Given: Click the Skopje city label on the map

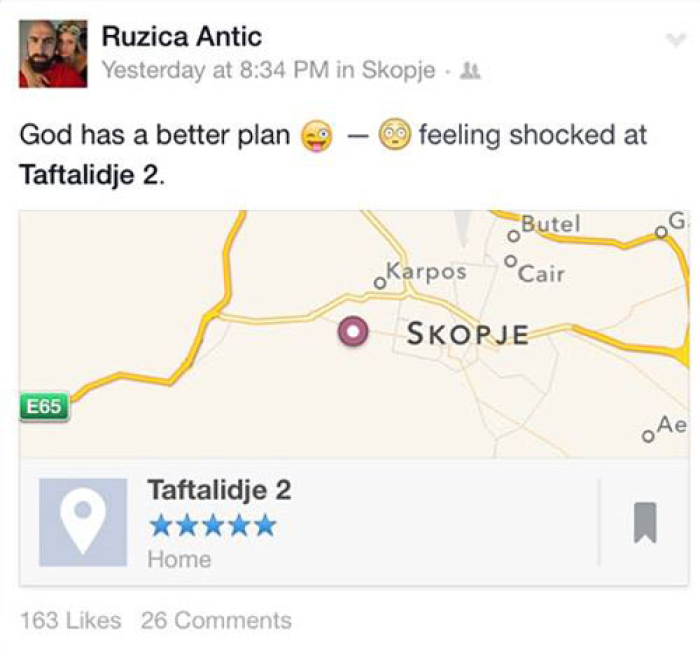Looking at the screenshot, I should 467,334.
